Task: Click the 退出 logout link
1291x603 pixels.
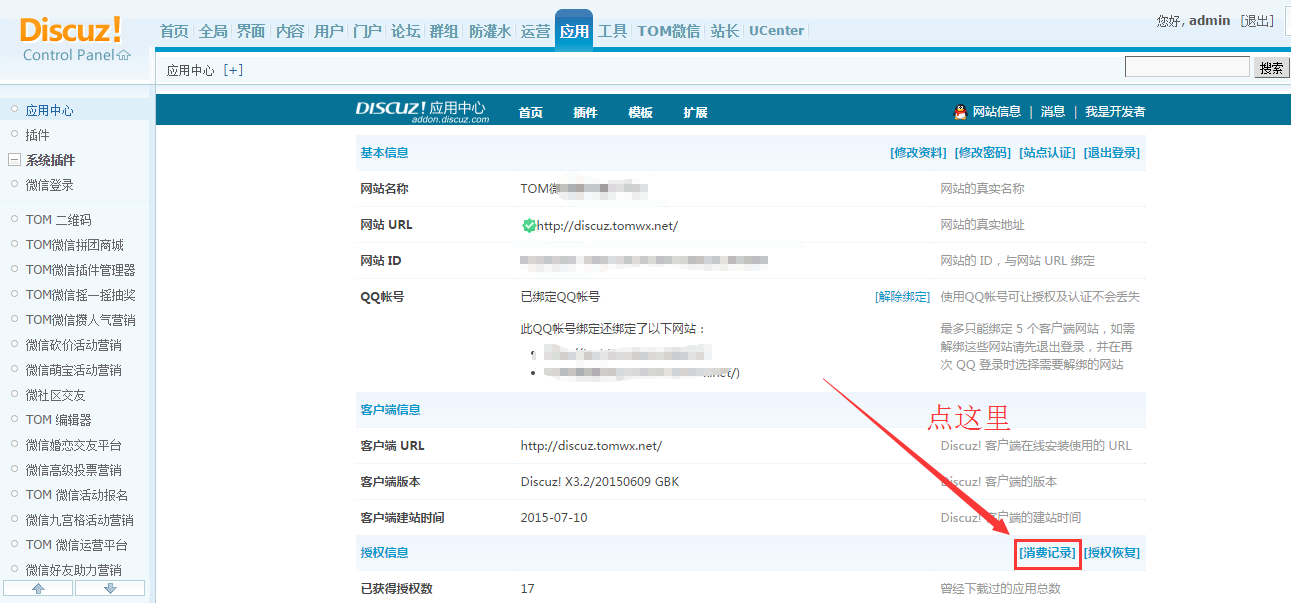Action: 1257,21
